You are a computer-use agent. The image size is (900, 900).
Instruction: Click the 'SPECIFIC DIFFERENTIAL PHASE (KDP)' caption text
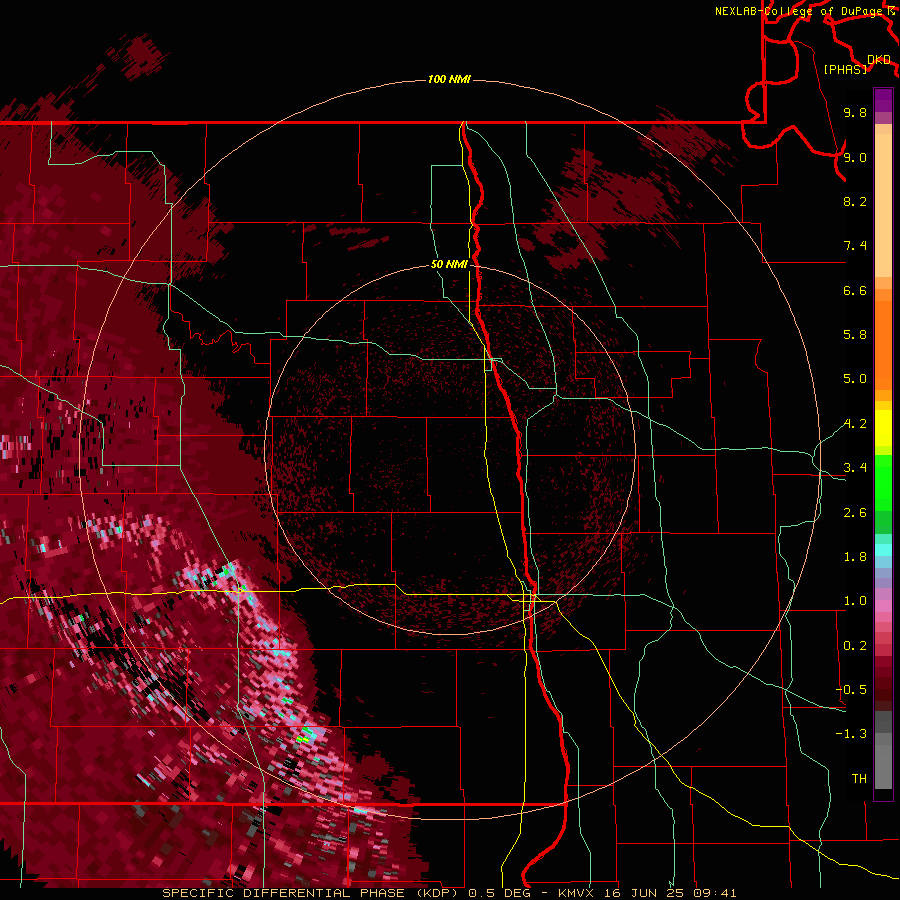313,893
